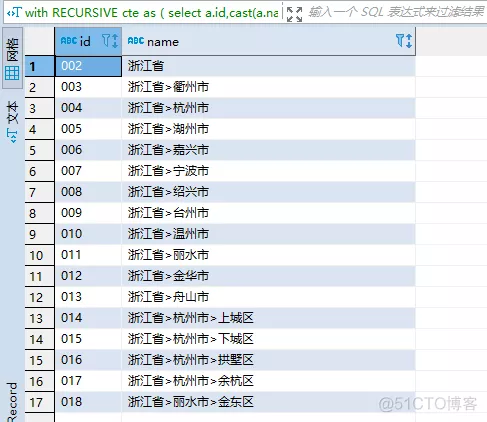Select the cell 浙江省>宁波市
This screenshot has height=422, width=487.
click(x=269, y=171)
